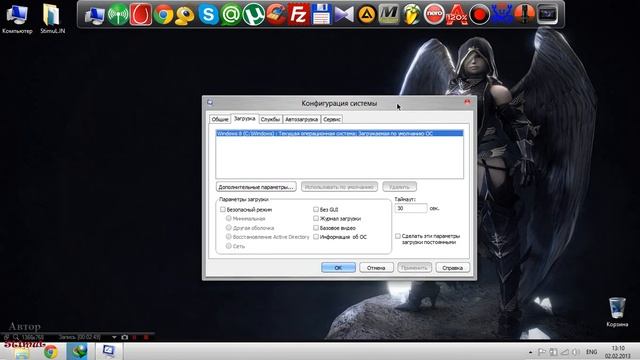Switch to the Сервис tab
This screenshot has height=360, width=640.
coord(332,119)
